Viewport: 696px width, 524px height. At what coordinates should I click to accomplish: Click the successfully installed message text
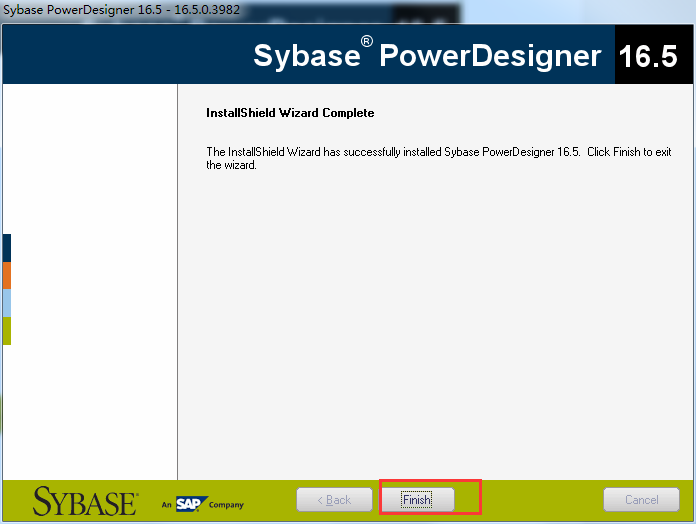[439, 158]
